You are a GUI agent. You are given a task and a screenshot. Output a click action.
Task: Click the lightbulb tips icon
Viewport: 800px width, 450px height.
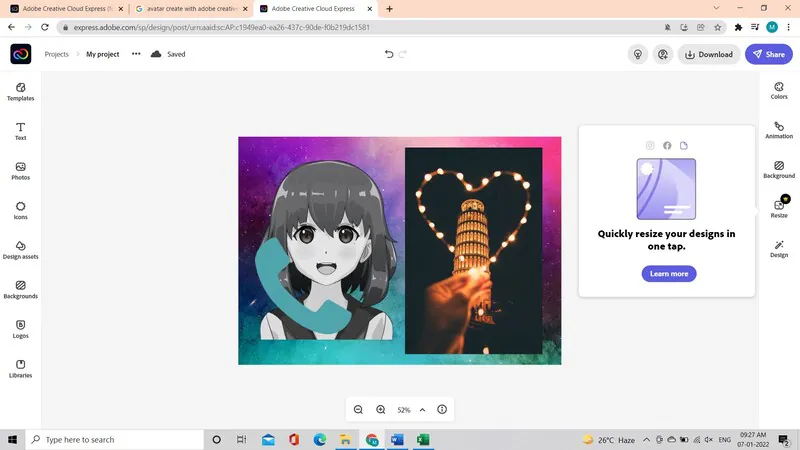[x=637, y=54]
